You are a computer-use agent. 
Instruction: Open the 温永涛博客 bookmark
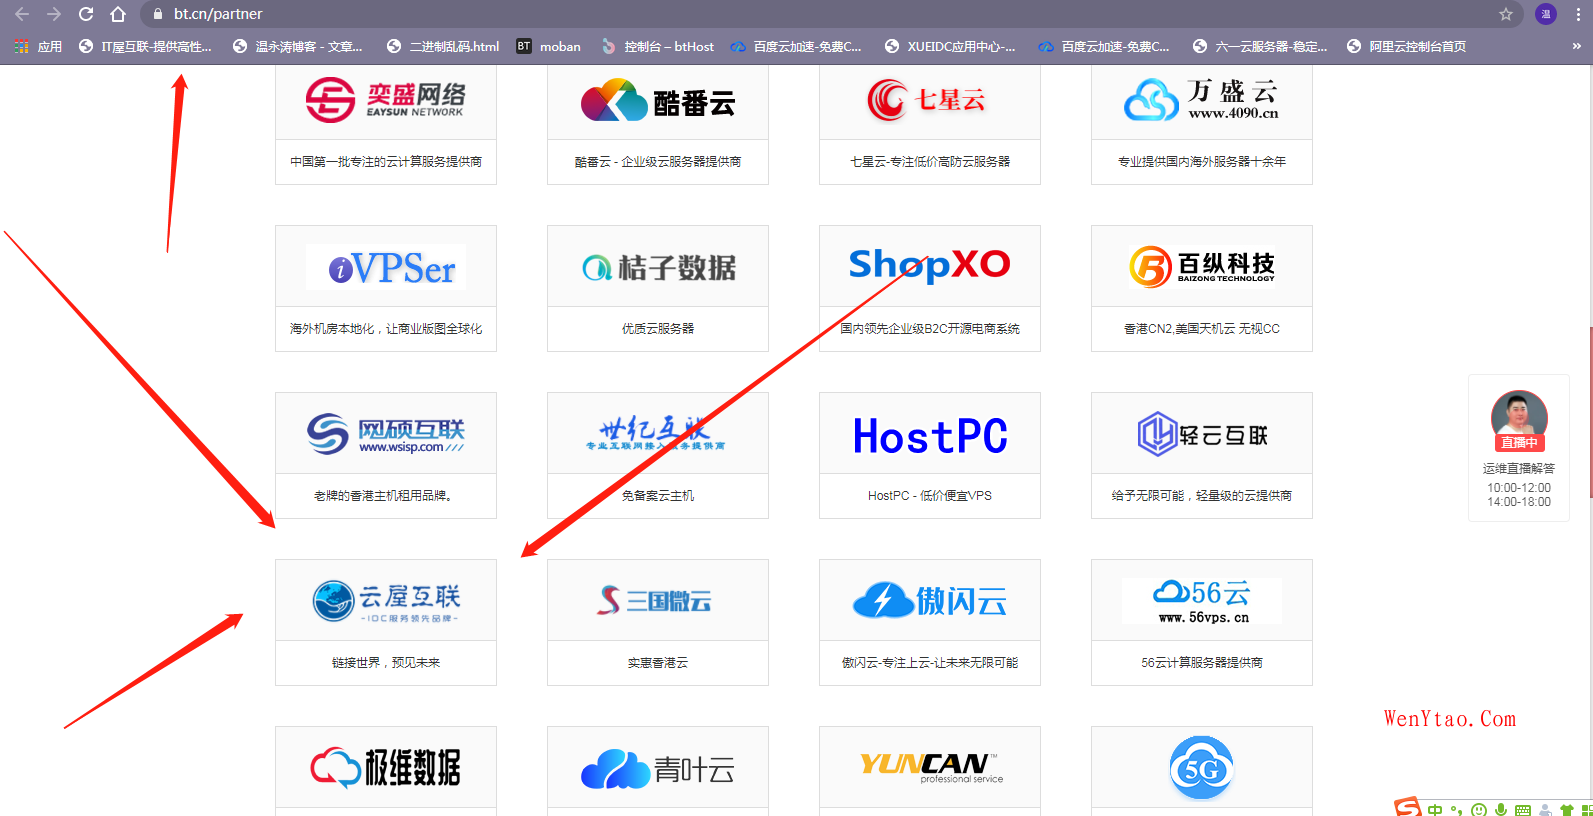coord(297,46)
